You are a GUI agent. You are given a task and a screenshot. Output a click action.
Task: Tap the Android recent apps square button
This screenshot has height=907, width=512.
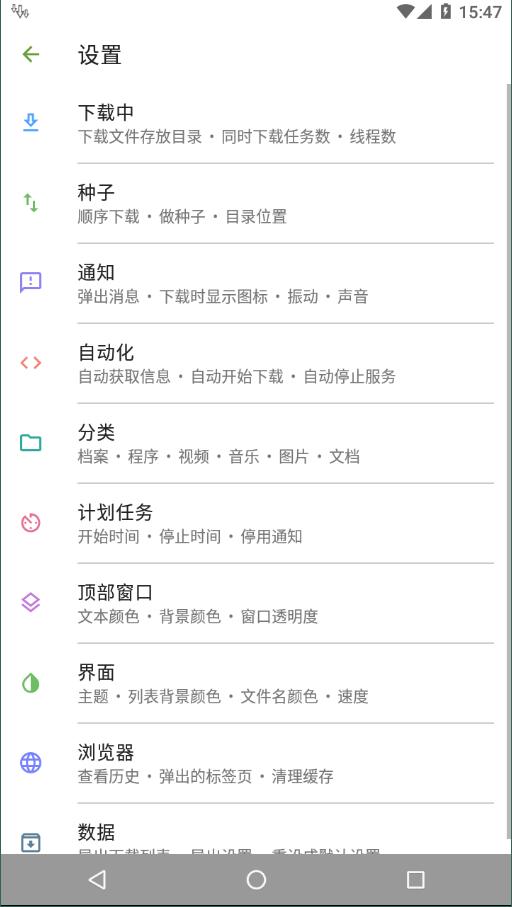click(x=415, y=880)
